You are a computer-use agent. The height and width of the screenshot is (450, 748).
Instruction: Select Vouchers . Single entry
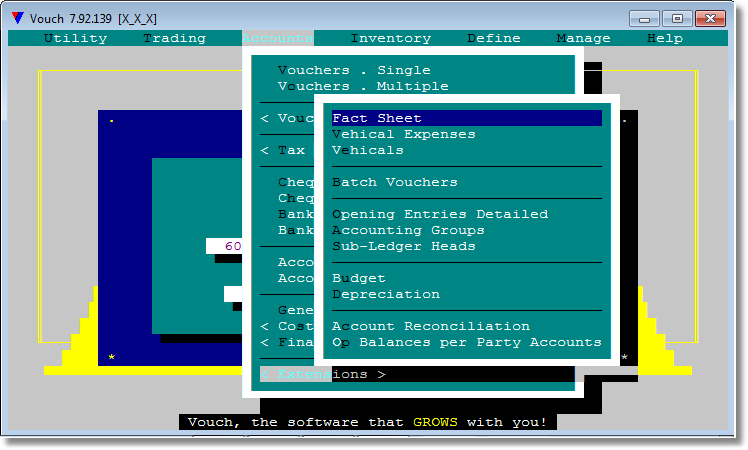pos(354,70)
